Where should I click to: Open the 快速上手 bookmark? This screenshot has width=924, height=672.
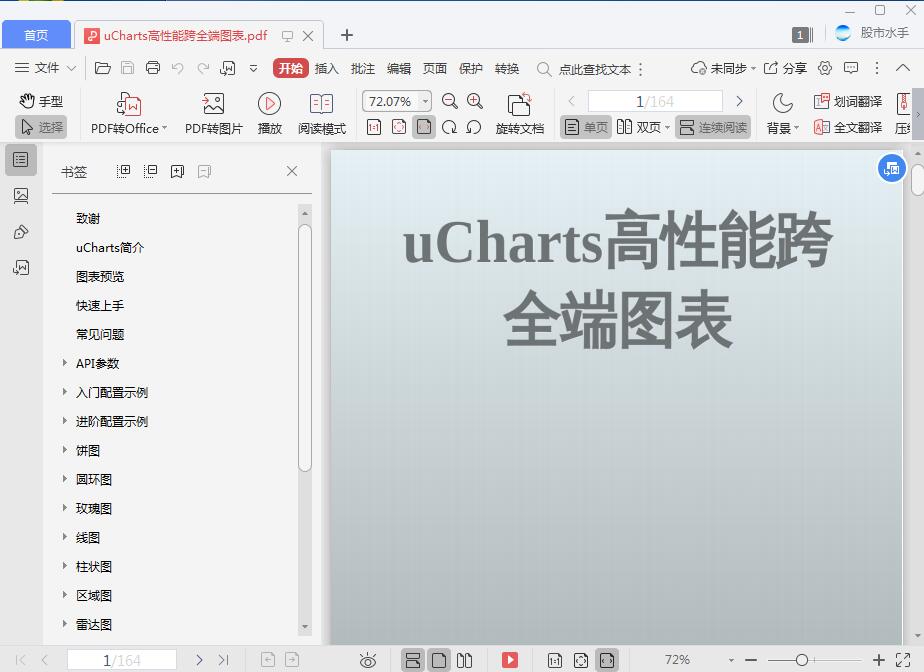100,305
